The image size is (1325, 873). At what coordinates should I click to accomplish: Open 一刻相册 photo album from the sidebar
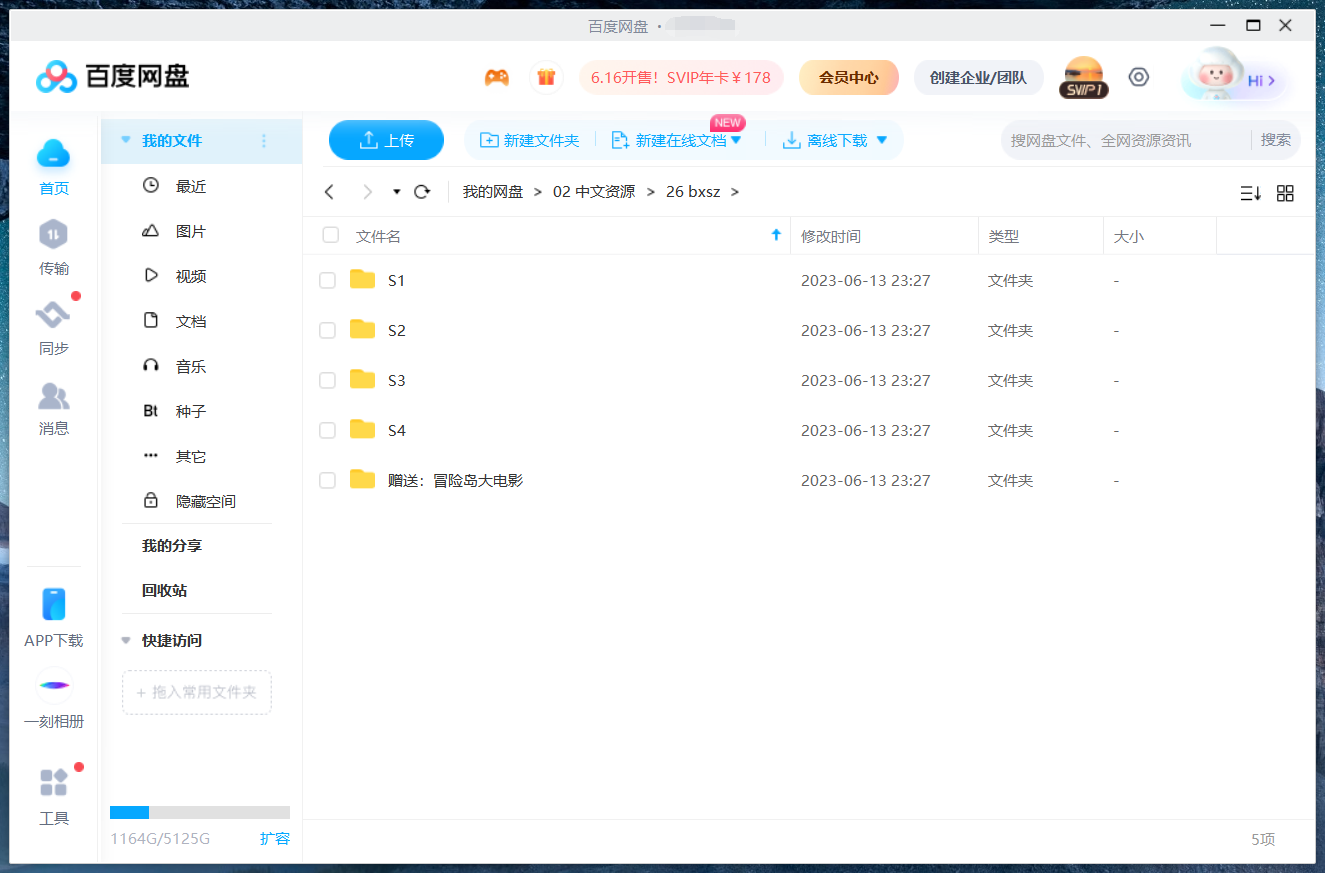click(x=53, y=693)
